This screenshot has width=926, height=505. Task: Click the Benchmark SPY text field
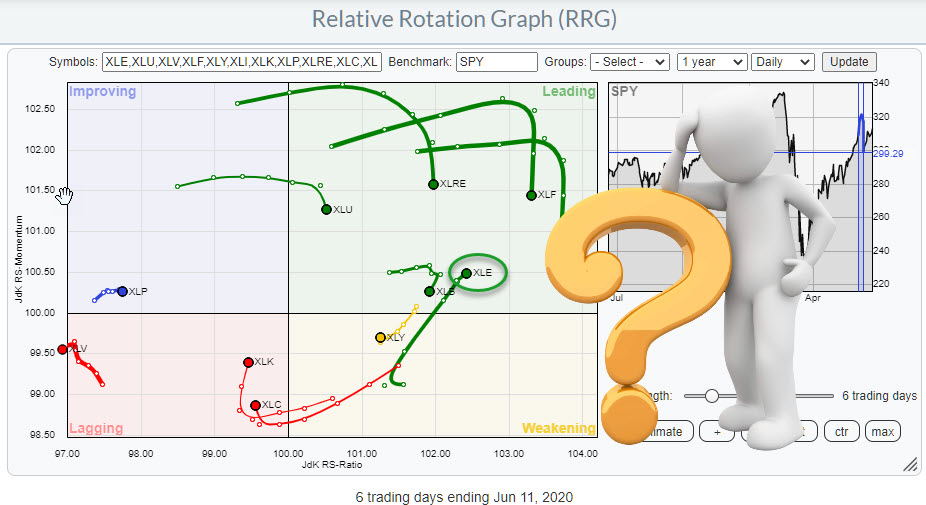(x=497, y=62)
